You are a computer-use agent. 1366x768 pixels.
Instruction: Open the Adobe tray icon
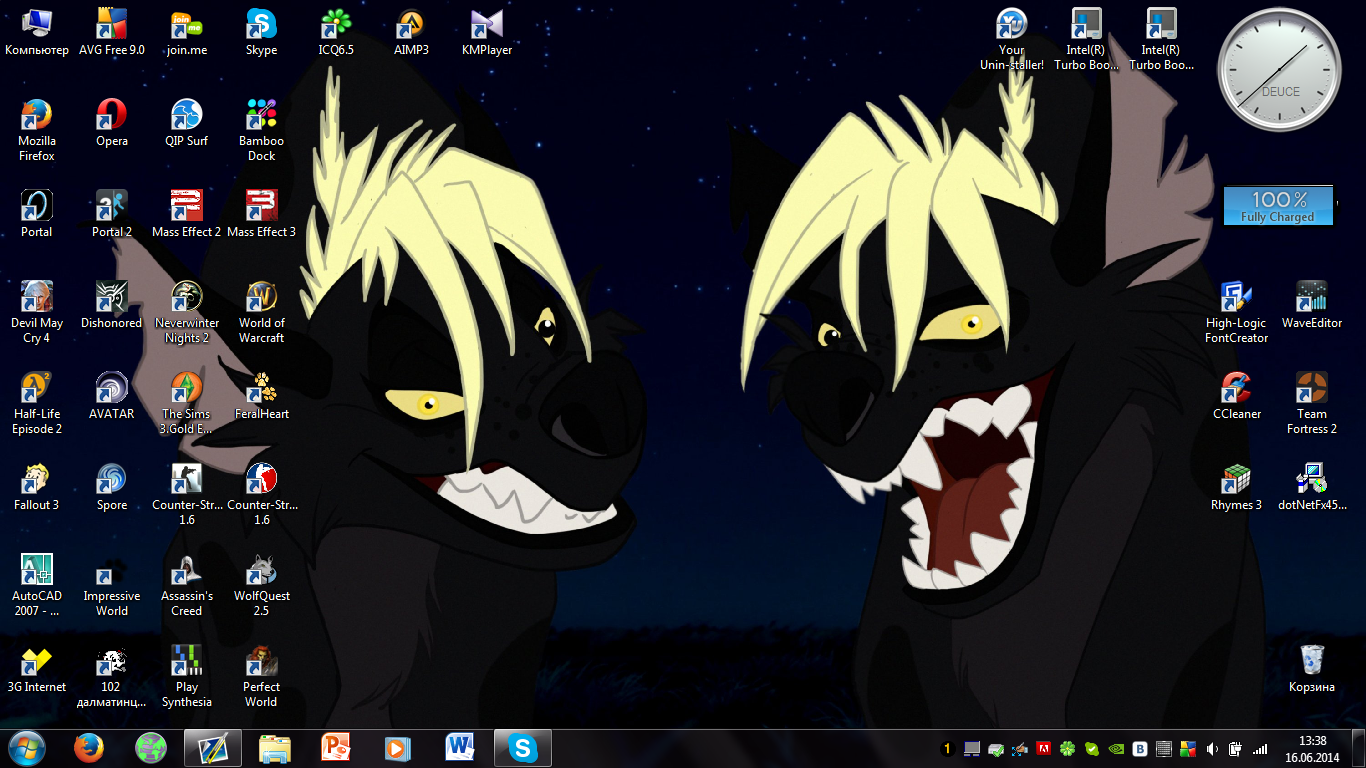click(x=1044, y=749)
